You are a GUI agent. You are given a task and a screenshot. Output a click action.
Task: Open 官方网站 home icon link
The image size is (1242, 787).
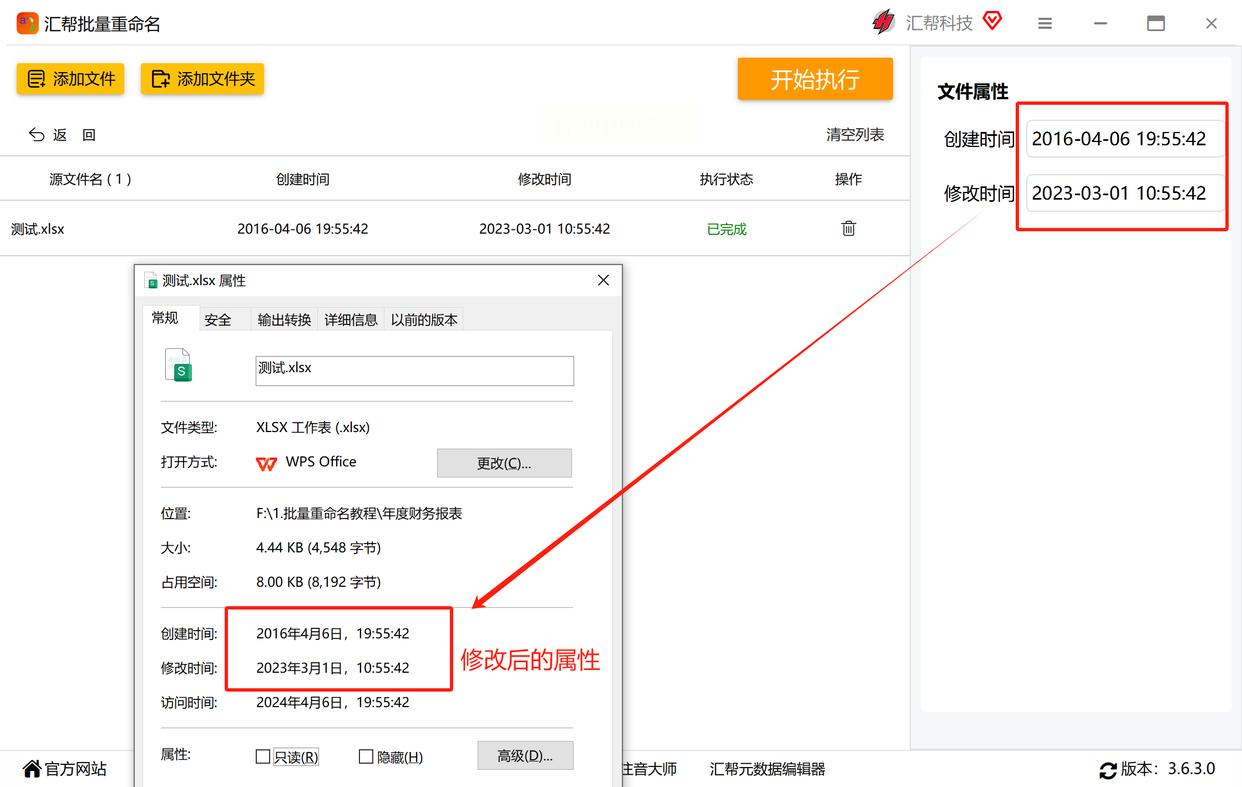point(32,769)
